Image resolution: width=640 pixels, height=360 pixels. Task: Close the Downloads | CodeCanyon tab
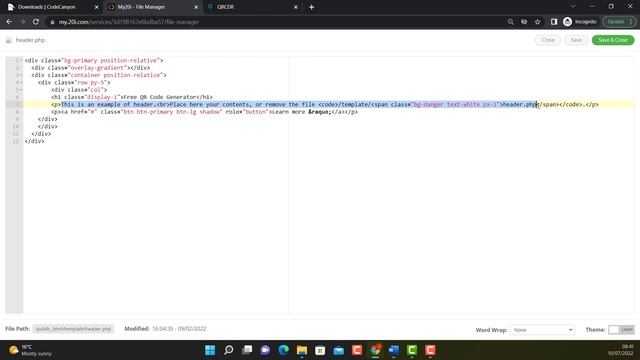point(97,7)
